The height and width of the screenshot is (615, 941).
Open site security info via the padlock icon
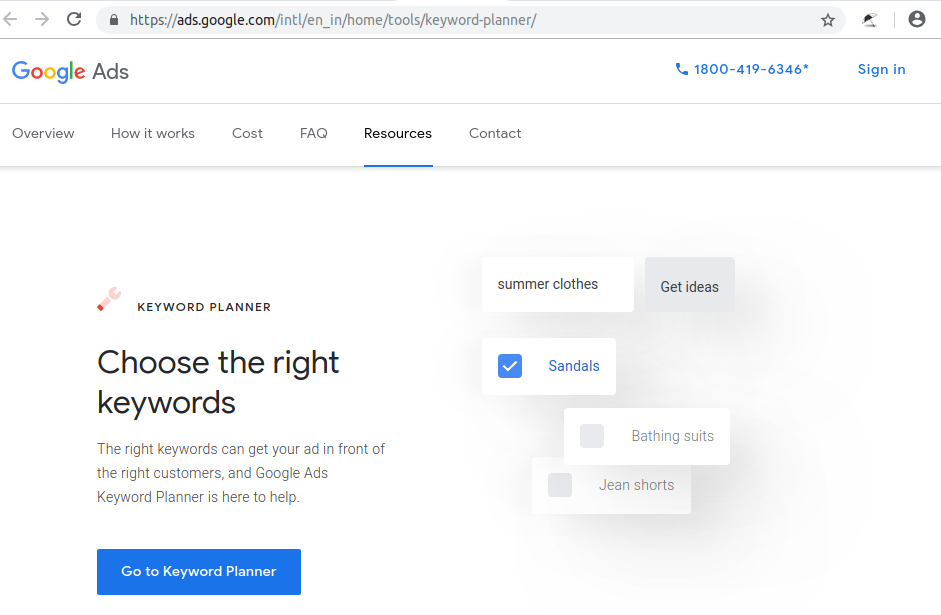coord(113,19)
